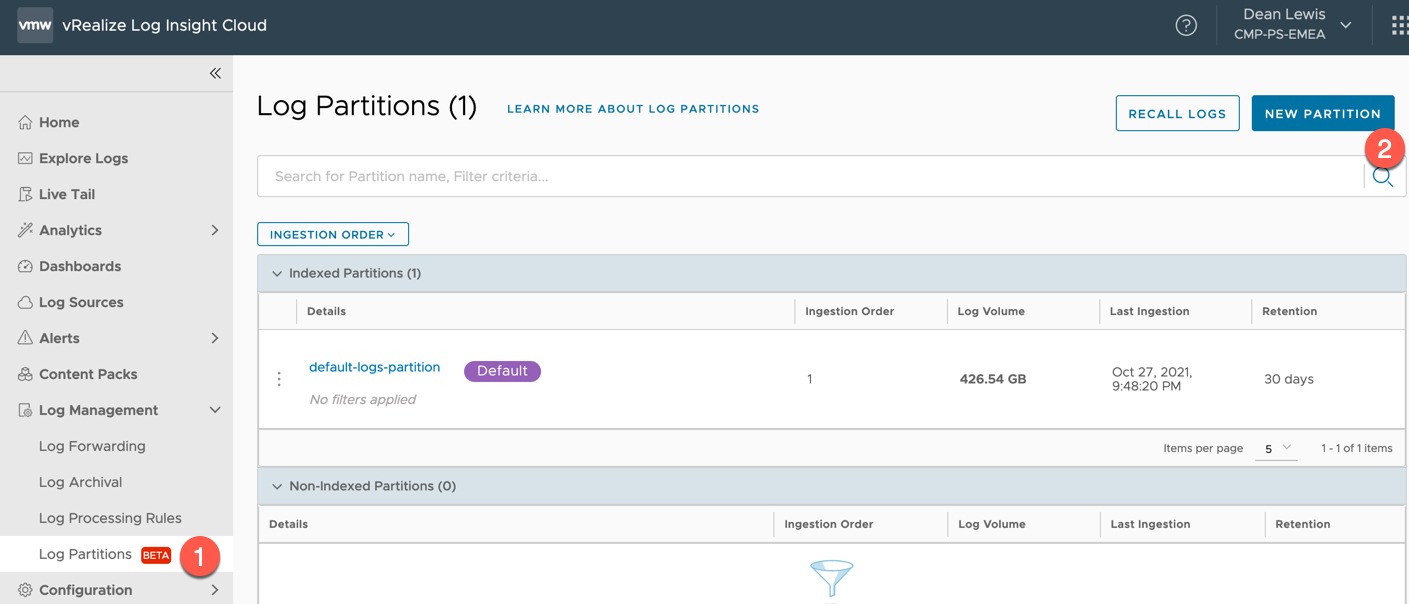This screenshot has width=1409, height=604.
Task: Click the 1 - 1 of 1 items text
Action: click(x=1357, y=448)
